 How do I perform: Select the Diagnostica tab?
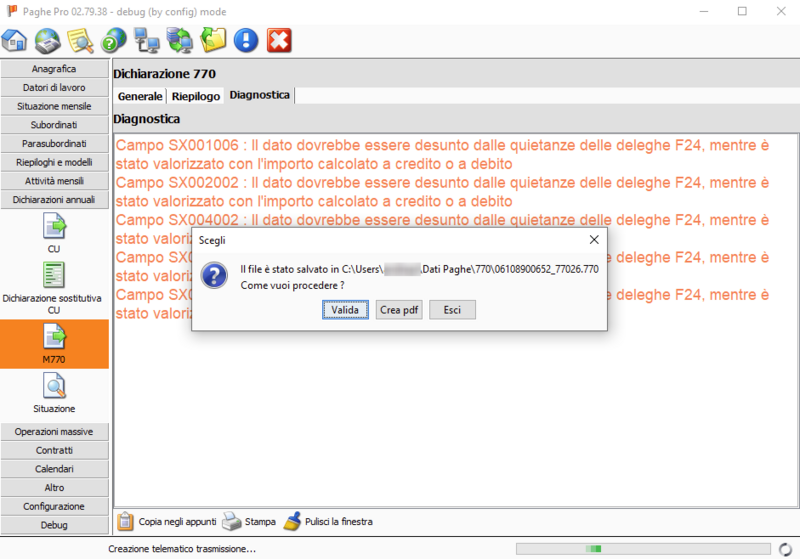tap(260, 95)
